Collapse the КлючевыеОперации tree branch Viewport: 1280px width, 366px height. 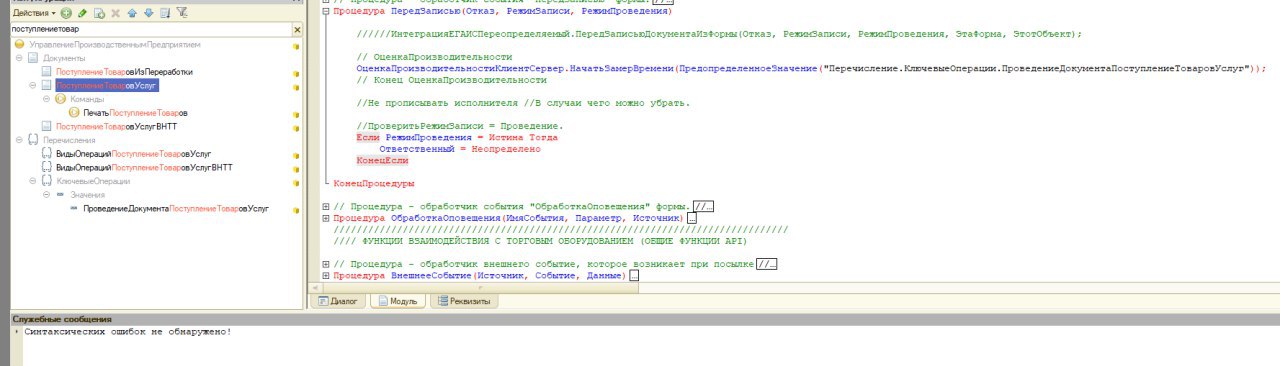pos(33,181)
